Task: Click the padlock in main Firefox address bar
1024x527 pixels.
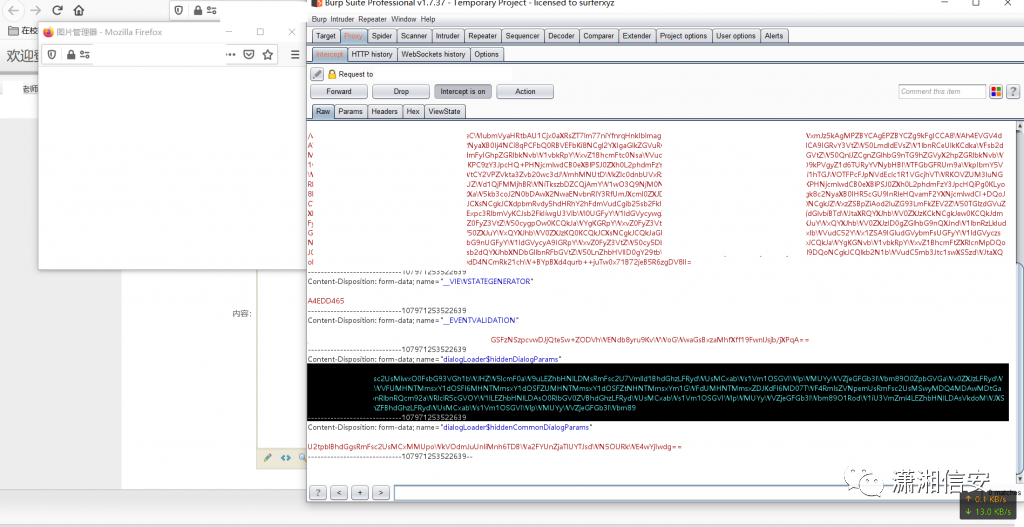Action: [x=197, y=10]
